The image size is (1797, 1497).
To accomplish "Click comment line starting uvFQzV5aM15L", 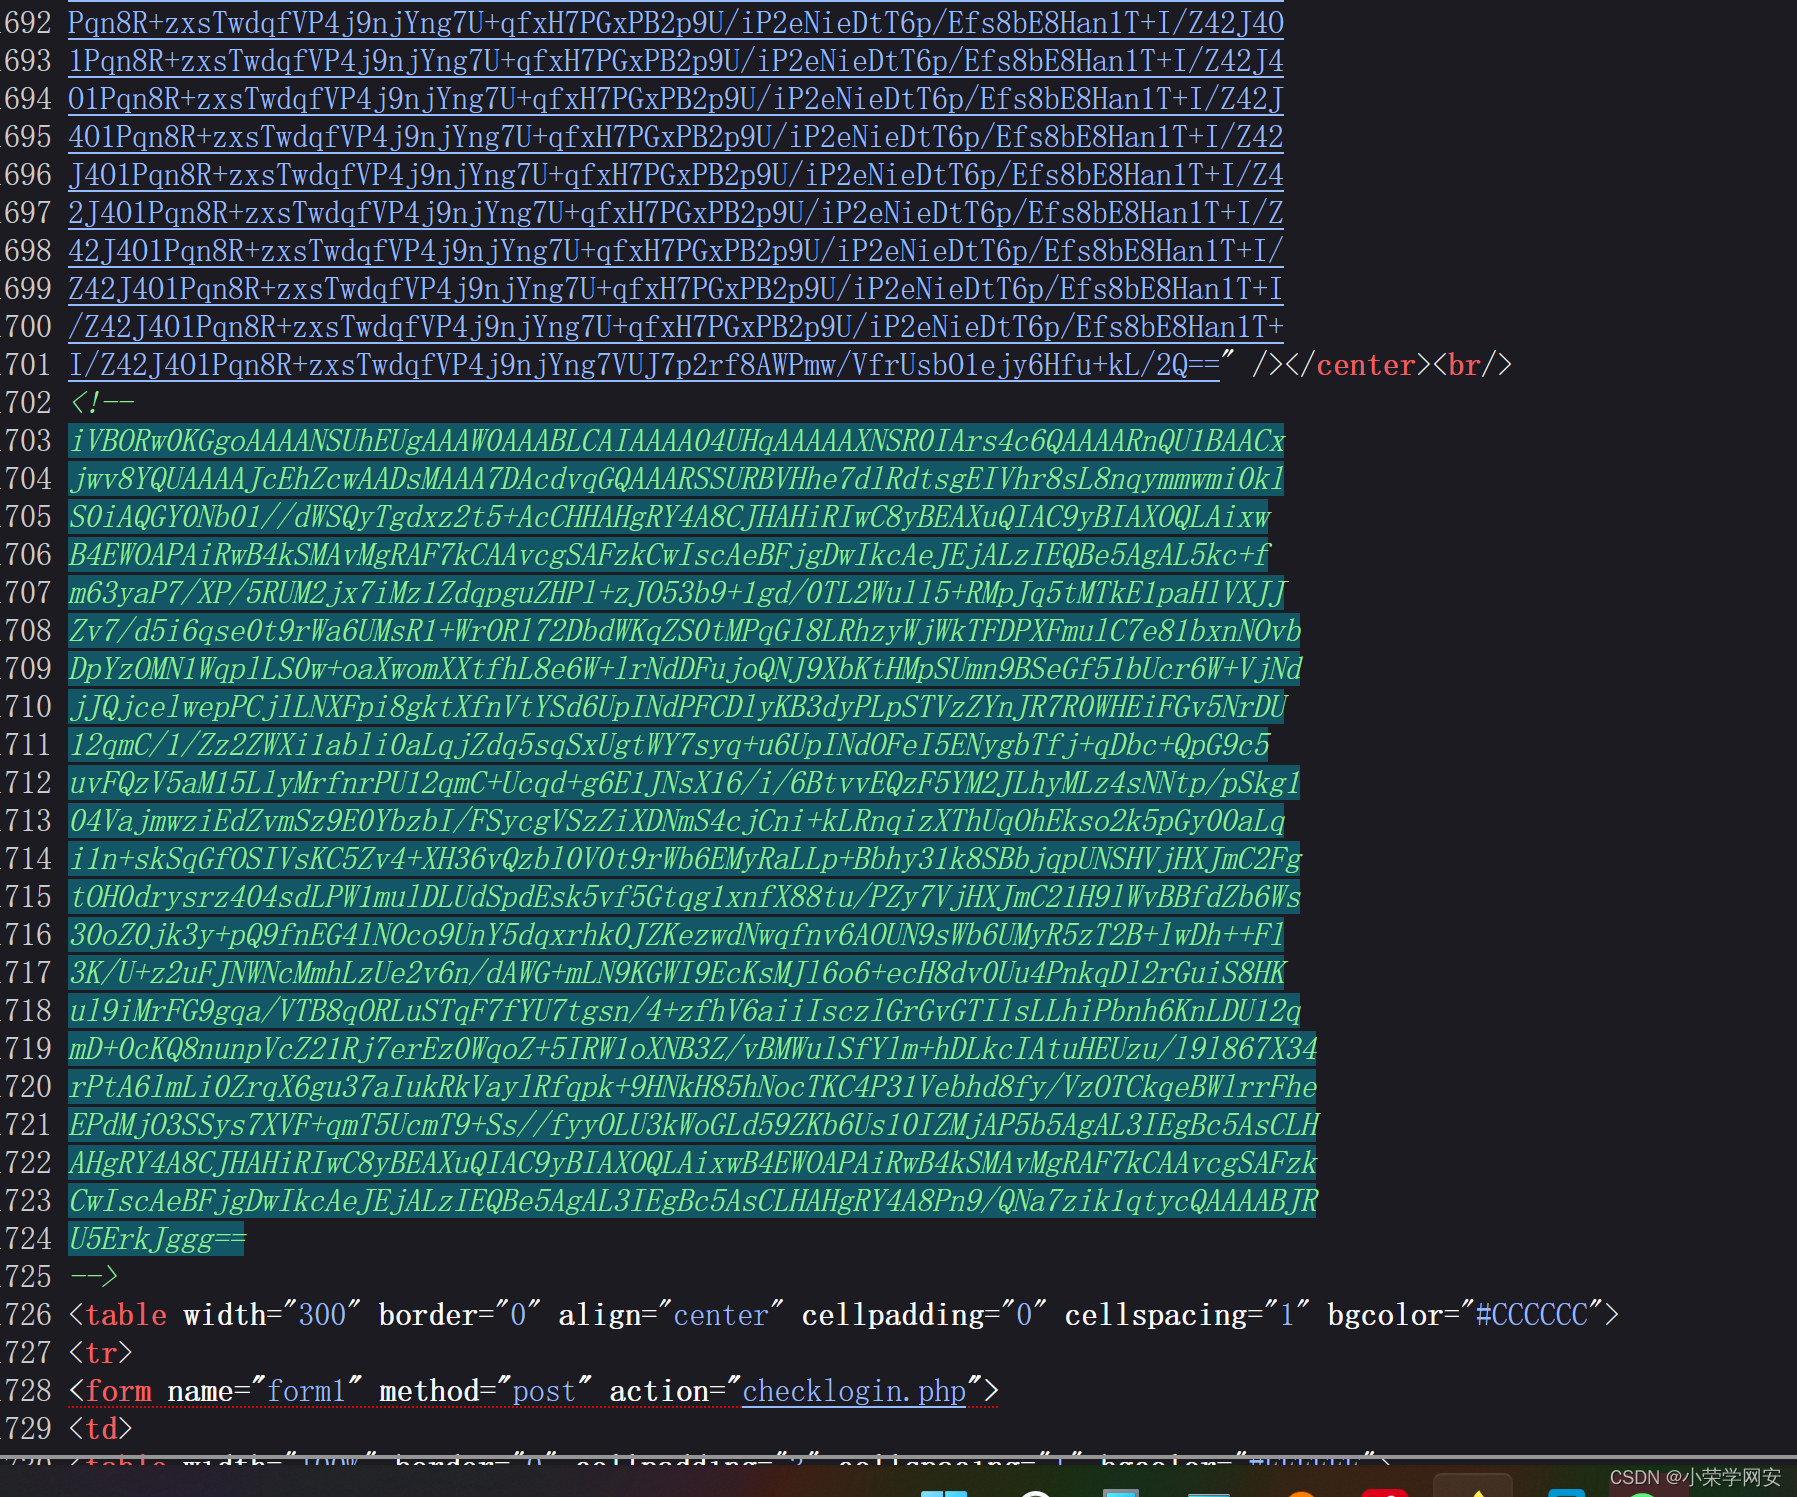I will pyautogui.click(x=684, y=782).
